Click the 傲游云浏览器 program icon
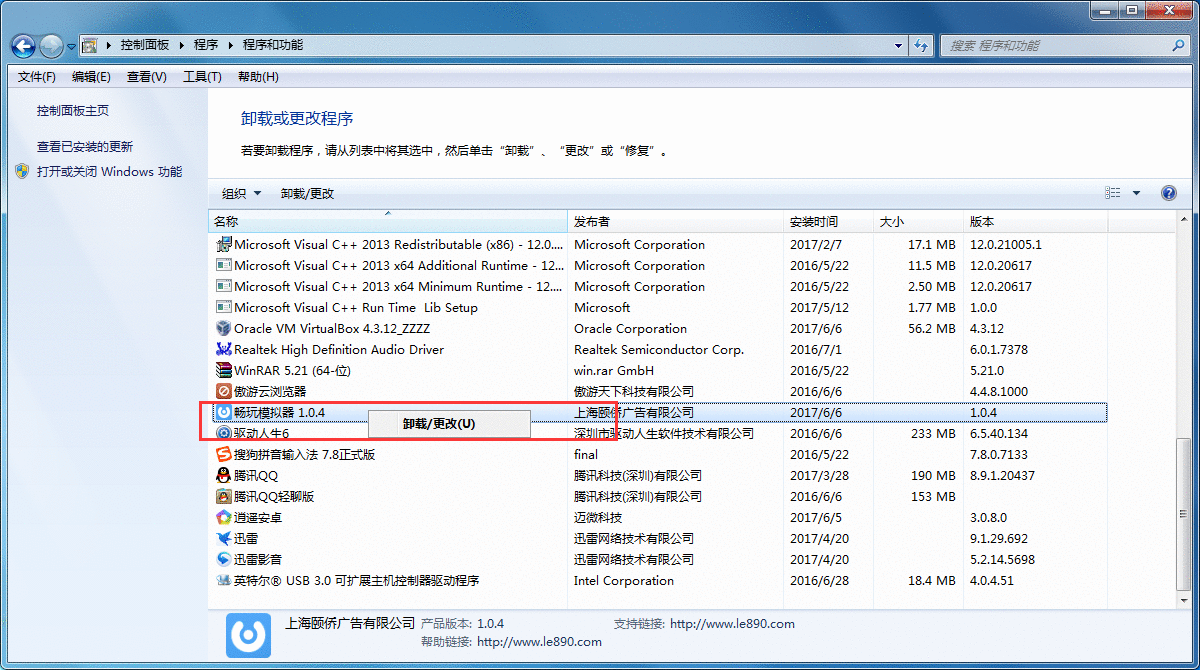The height and width of the screenshot is (670, 1200). [224, 391]
